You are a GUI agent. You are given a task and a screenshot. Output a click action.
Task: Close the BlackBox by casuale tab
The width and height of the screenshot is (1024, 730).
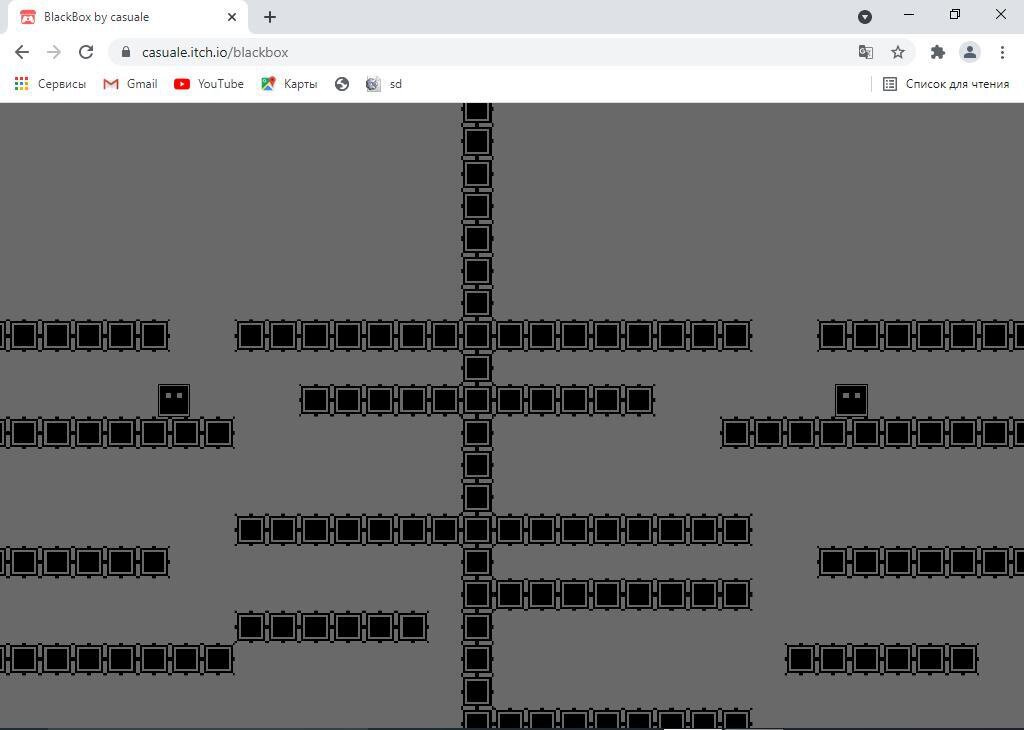click(x=232, y=17)
